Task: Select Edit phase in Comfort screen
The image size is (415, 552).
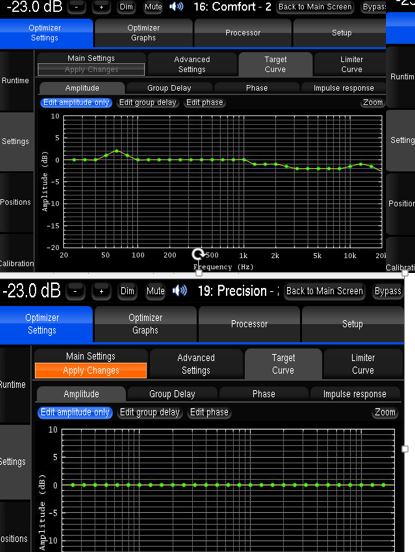Action: click(205, 102)
